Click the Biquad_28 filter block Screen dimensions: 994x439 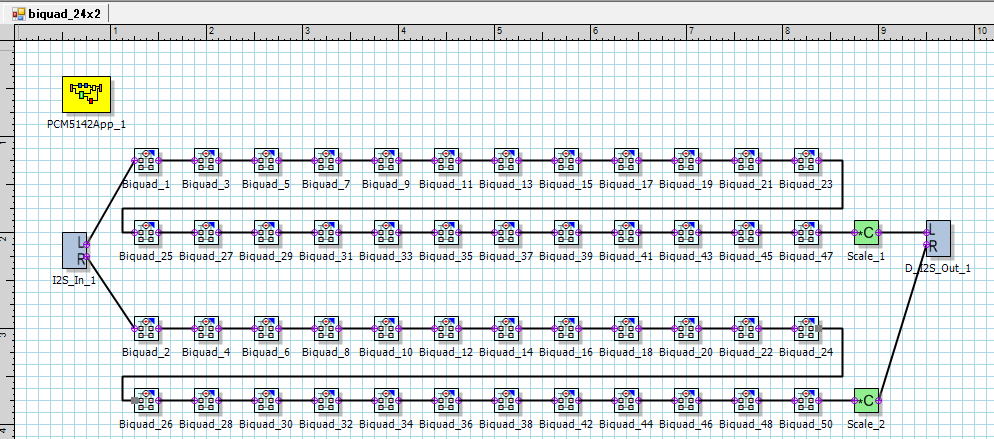click(206, 400)
